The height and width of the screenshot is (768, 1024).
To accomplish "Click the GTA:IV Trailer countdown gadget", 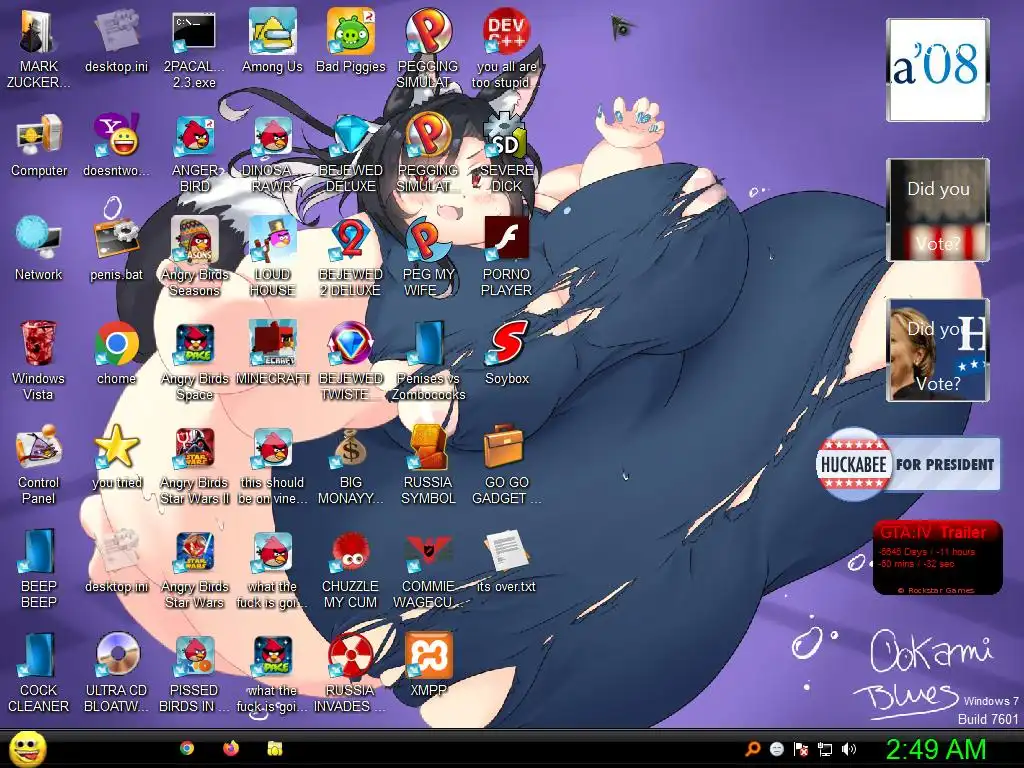I will point(937,557).
